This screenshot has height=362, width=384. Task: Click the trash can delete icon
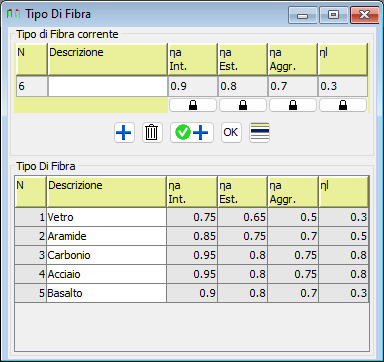coord(152,133)
